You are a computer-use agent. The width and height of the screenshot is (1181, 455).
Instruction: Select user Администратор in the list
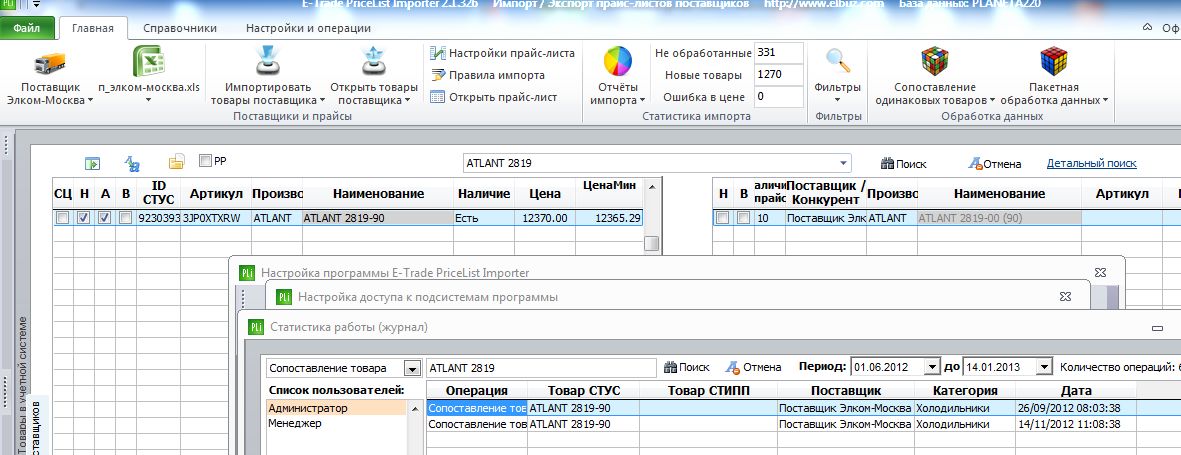(x=337, y=408)
